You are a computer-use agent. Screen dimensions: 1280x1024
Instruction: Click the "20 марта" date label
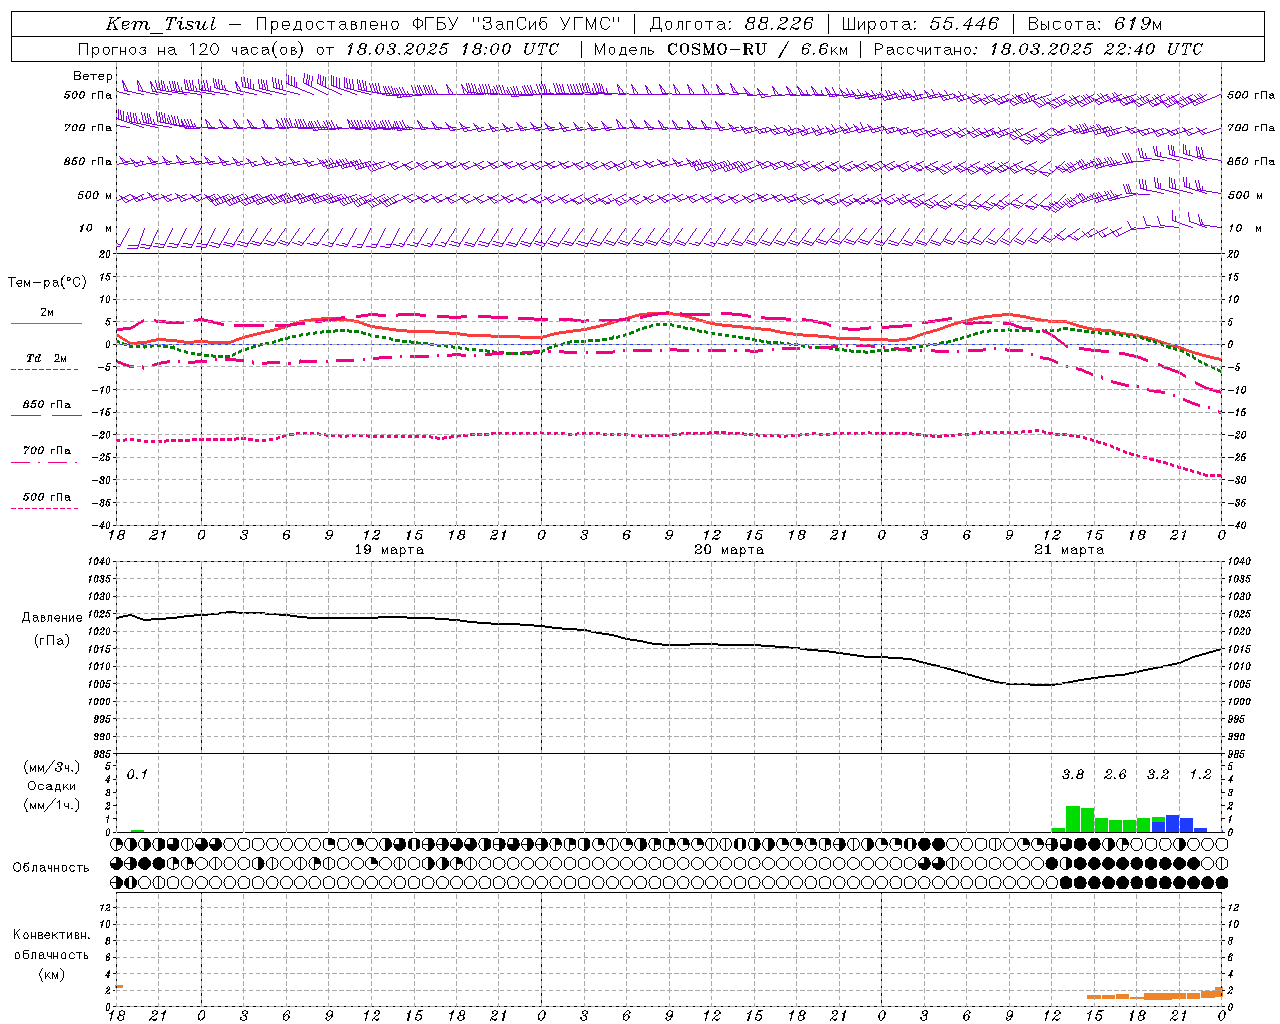click(x=729, y=550)
